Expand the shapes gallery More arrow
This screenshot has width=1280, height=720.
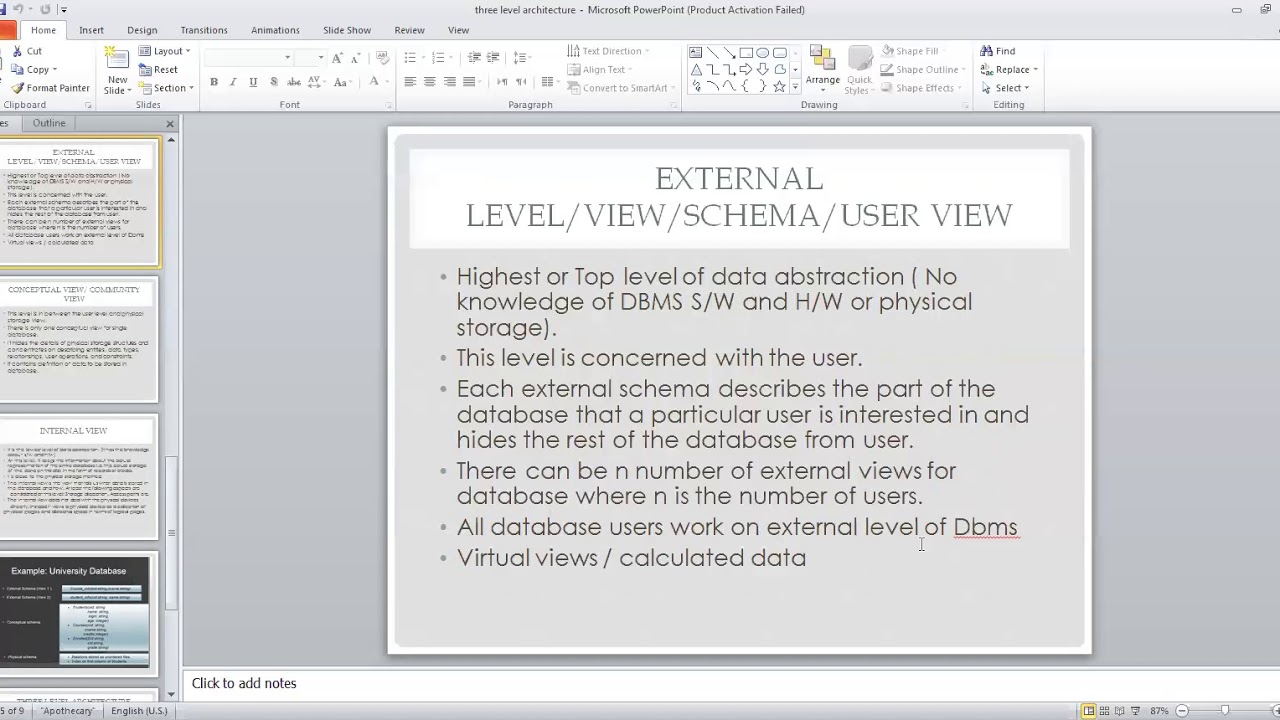(795, 87)
